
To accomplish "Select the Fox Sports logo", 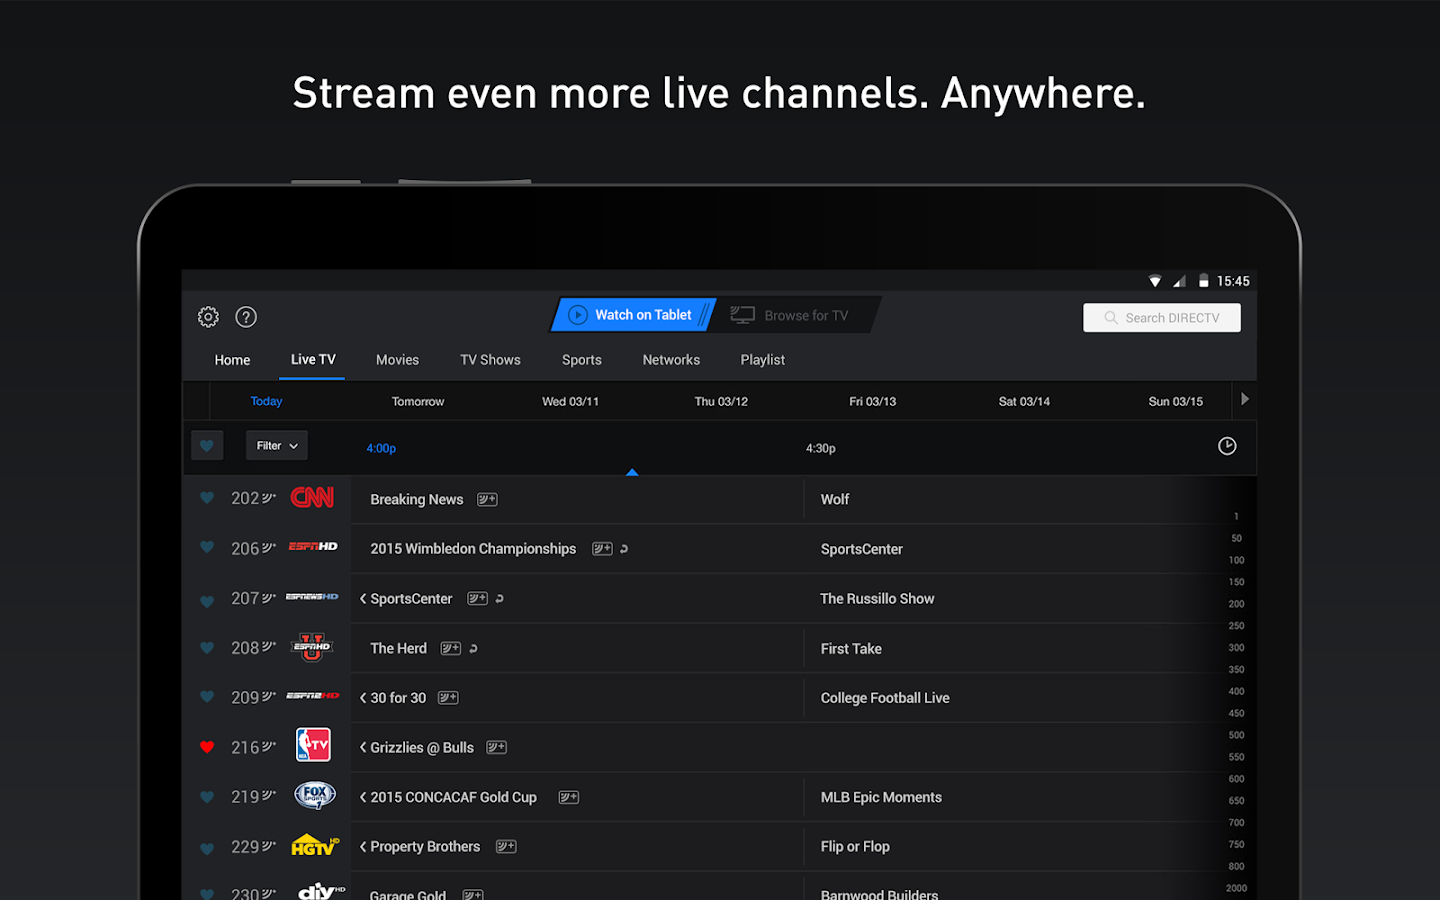I will (314, 795).
